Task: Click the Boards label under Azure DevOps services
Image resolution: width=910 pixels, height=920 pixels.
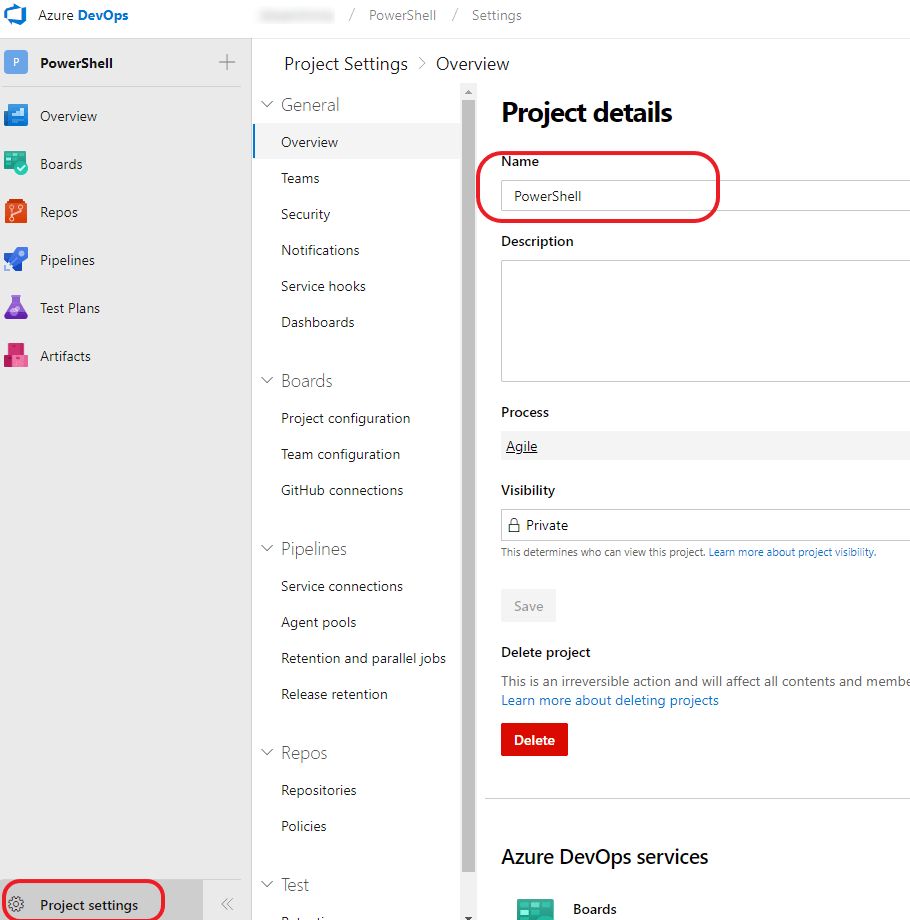Action: tap(594, 909)
